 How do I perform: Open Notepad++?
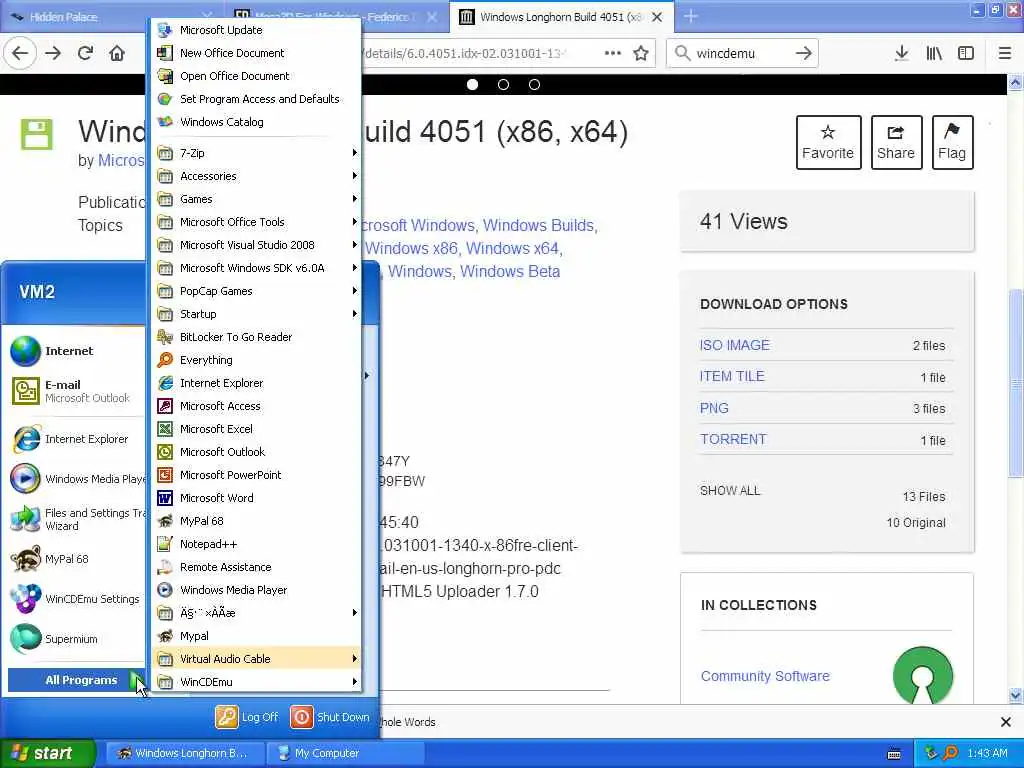pyautogui.click(x=256, y=544)
